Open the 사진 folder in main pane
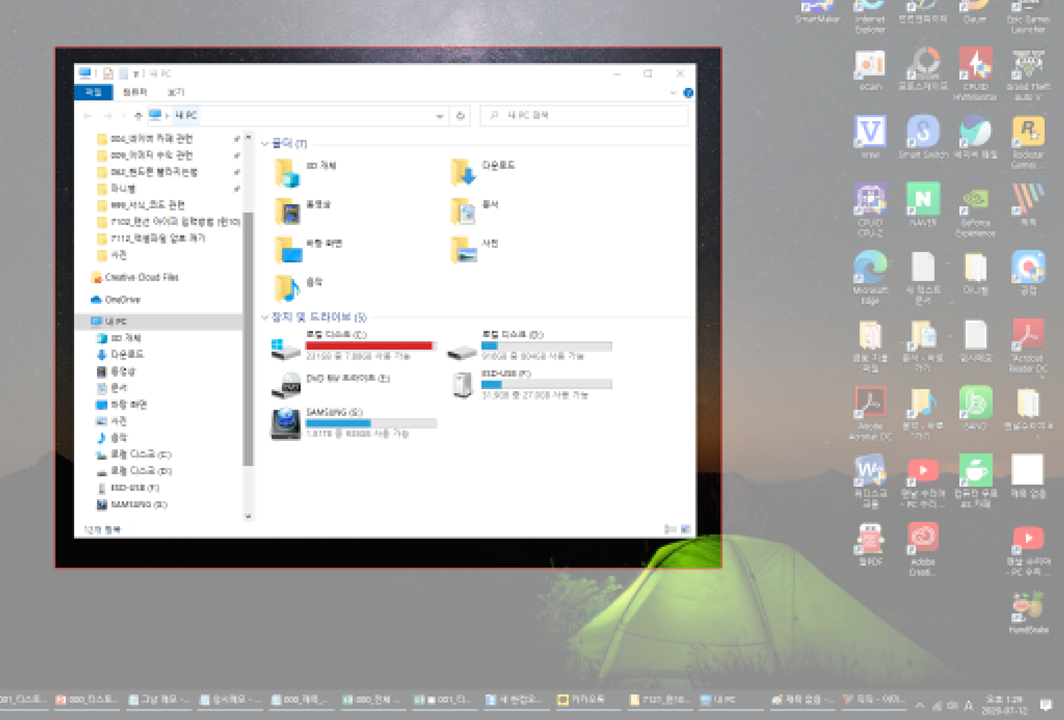The width and height of the screenshot is (1064, 720). click(475, 250)
